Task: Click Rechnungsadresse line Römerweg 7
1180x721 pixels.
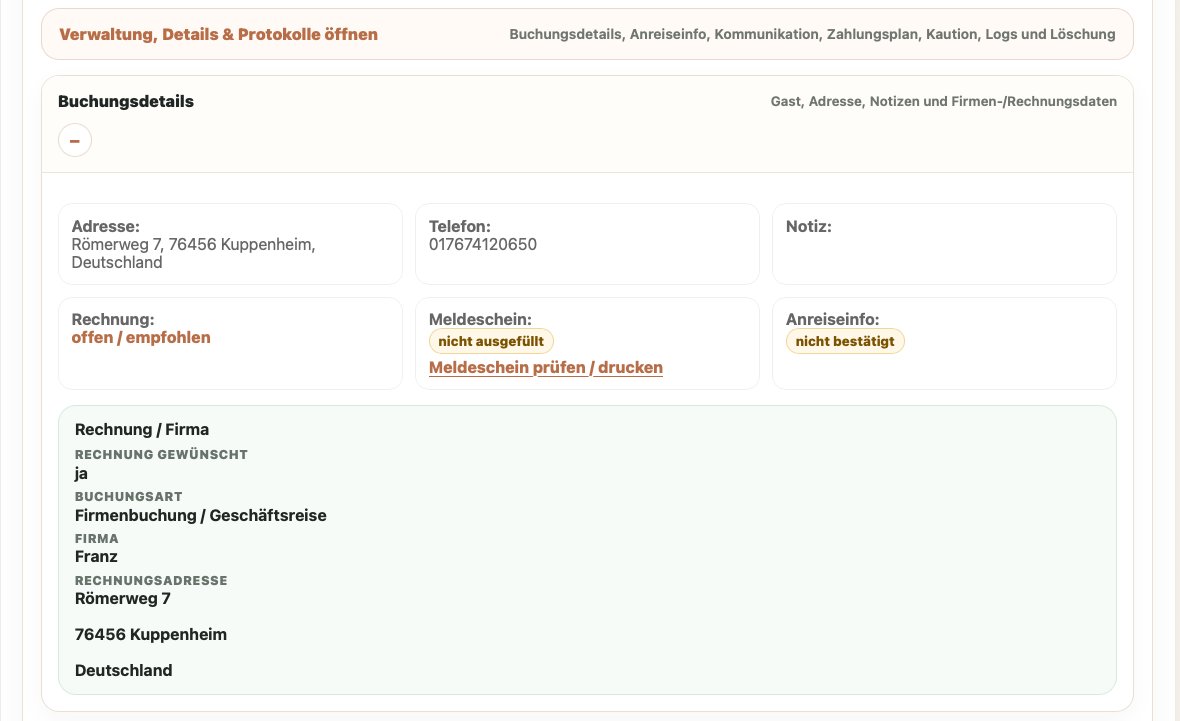Action: [x=123, y=599]
